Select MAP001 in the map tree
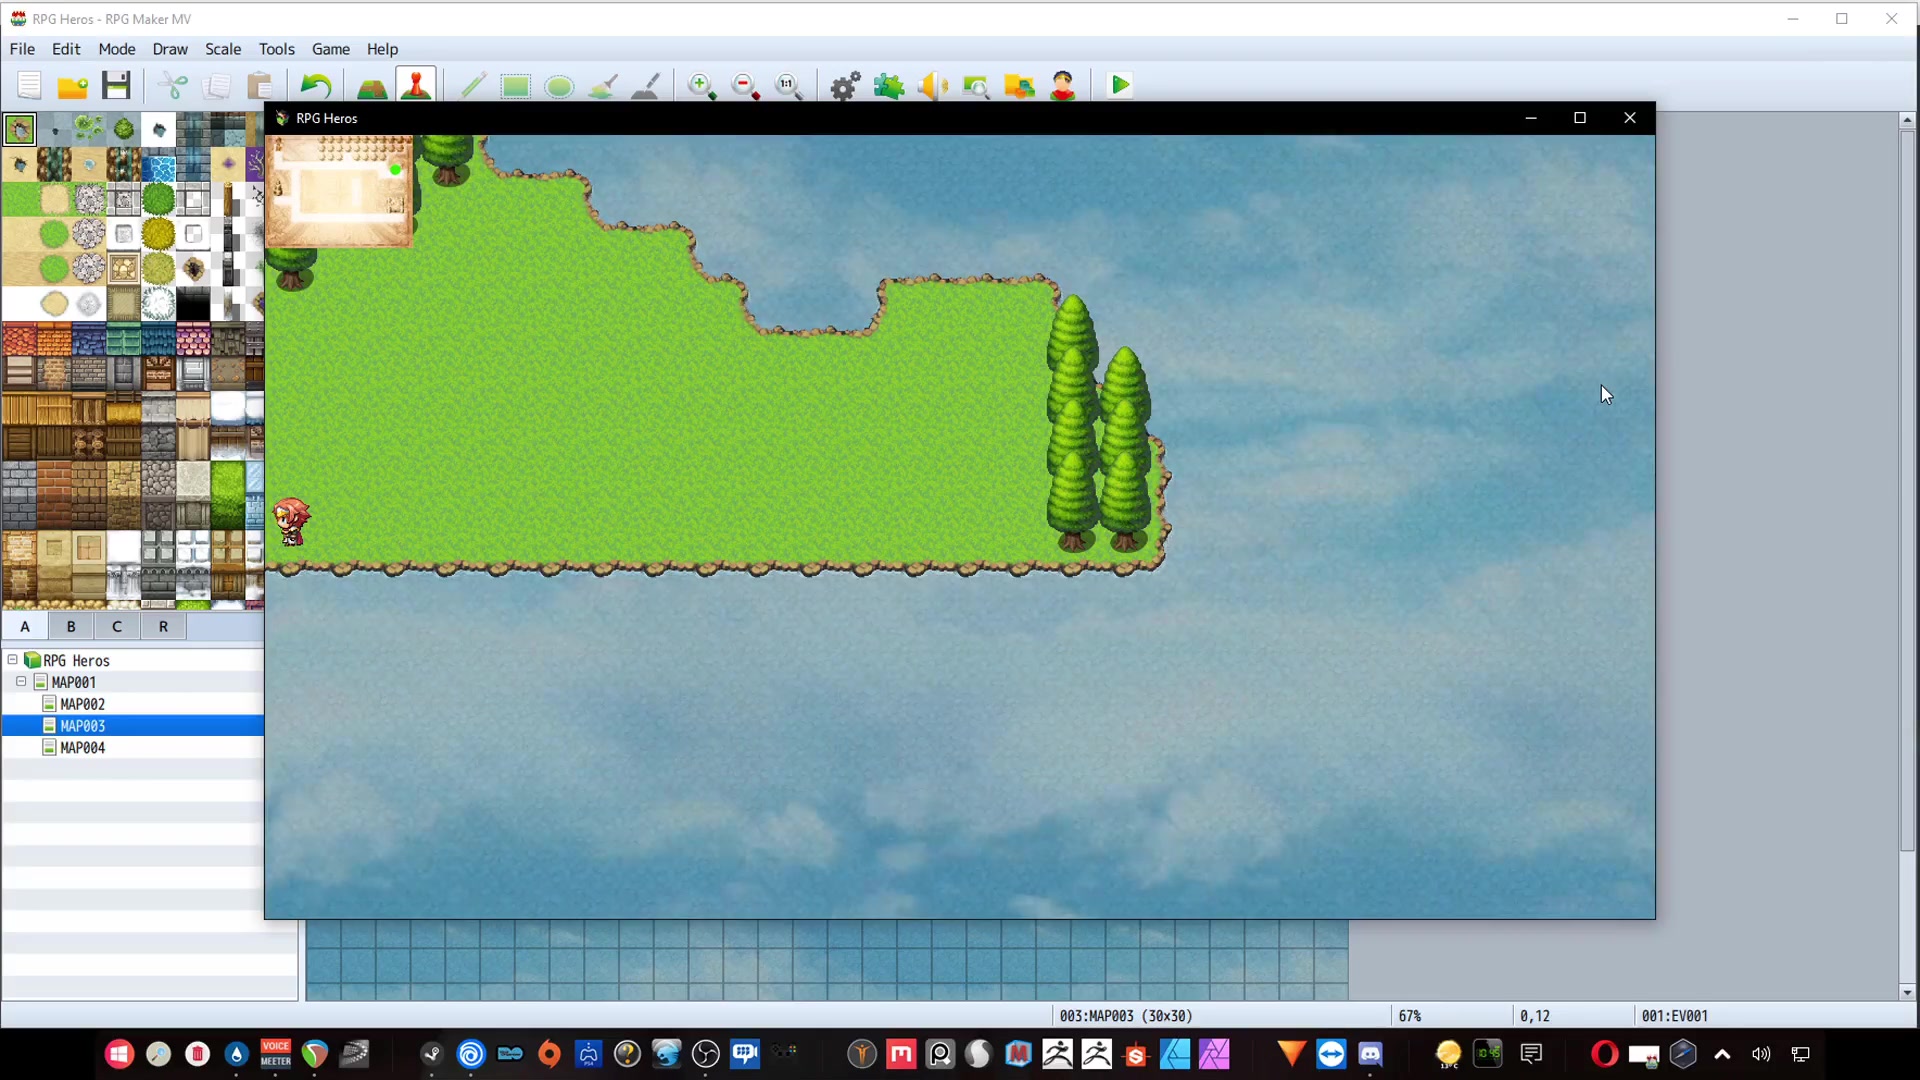The height and width of the screenshot is (1080, 1920). pos(73,683)
